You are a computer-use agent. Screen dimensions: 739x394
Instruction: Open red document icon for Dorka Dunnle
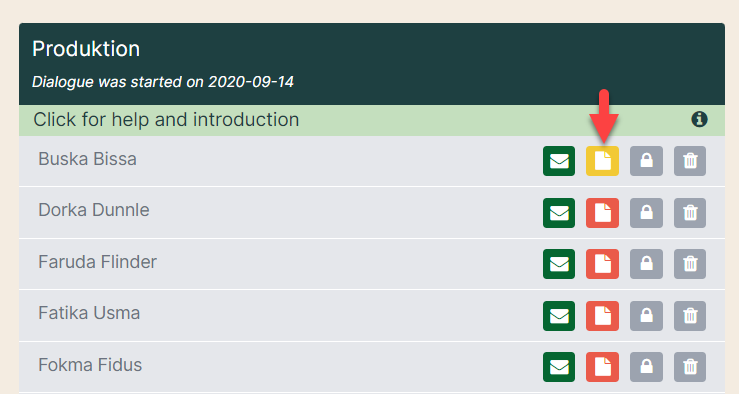click(602, 213)
